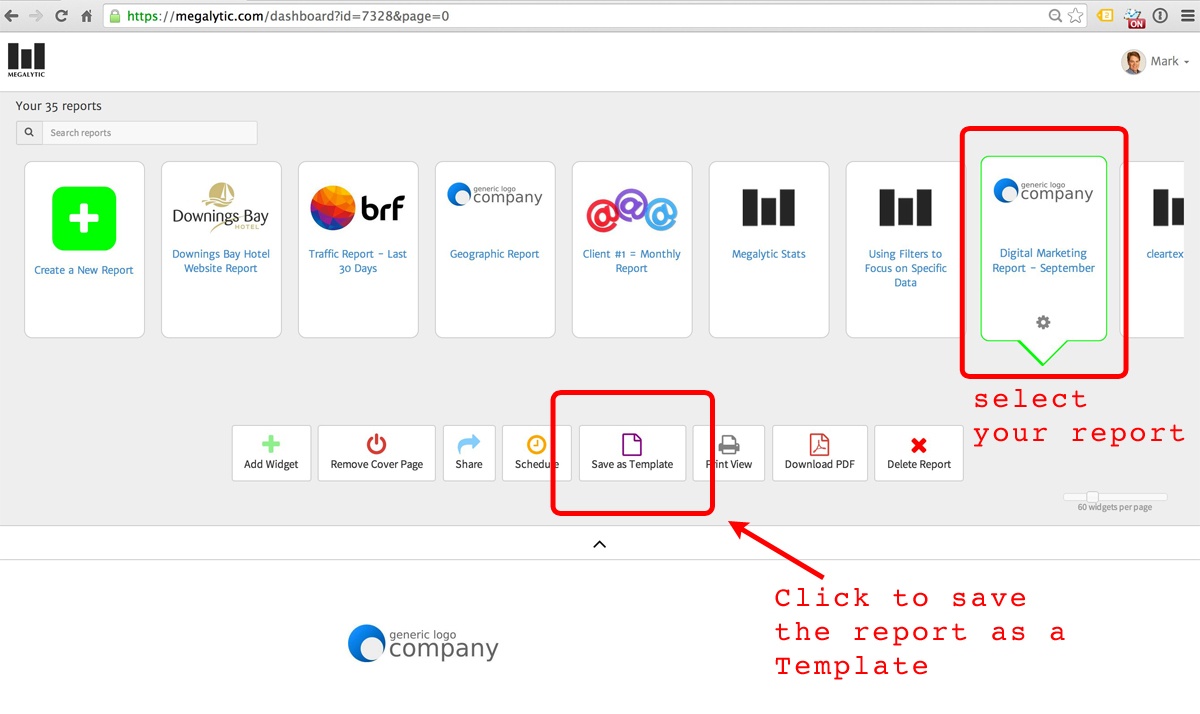The image size is (1200, 714).
Task: Select the Megalytic Stats report card
Action: tap(768, 250)
